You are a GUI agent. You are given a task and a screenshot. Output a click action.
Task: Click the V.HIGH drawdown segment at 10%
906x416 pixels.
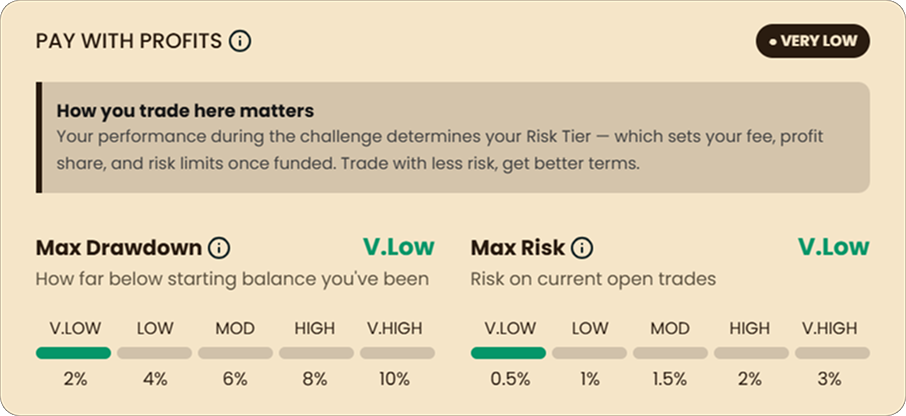[398, 353]
